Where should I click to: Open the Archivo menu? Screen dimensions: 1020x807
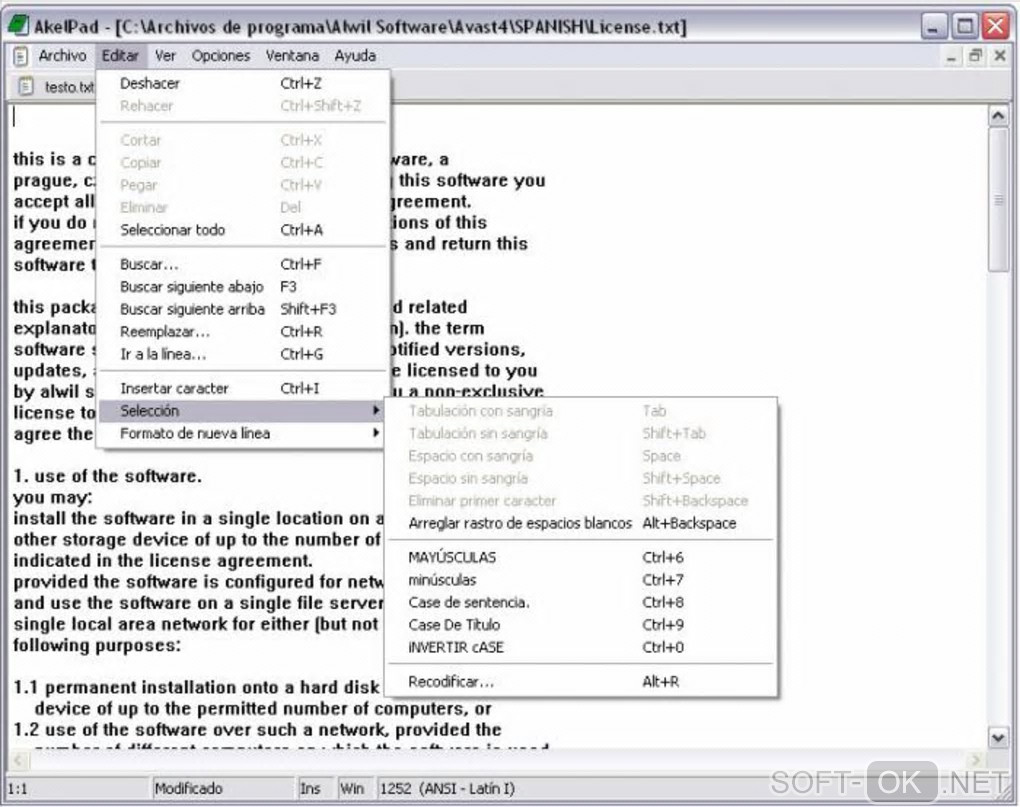pos(62,56)
